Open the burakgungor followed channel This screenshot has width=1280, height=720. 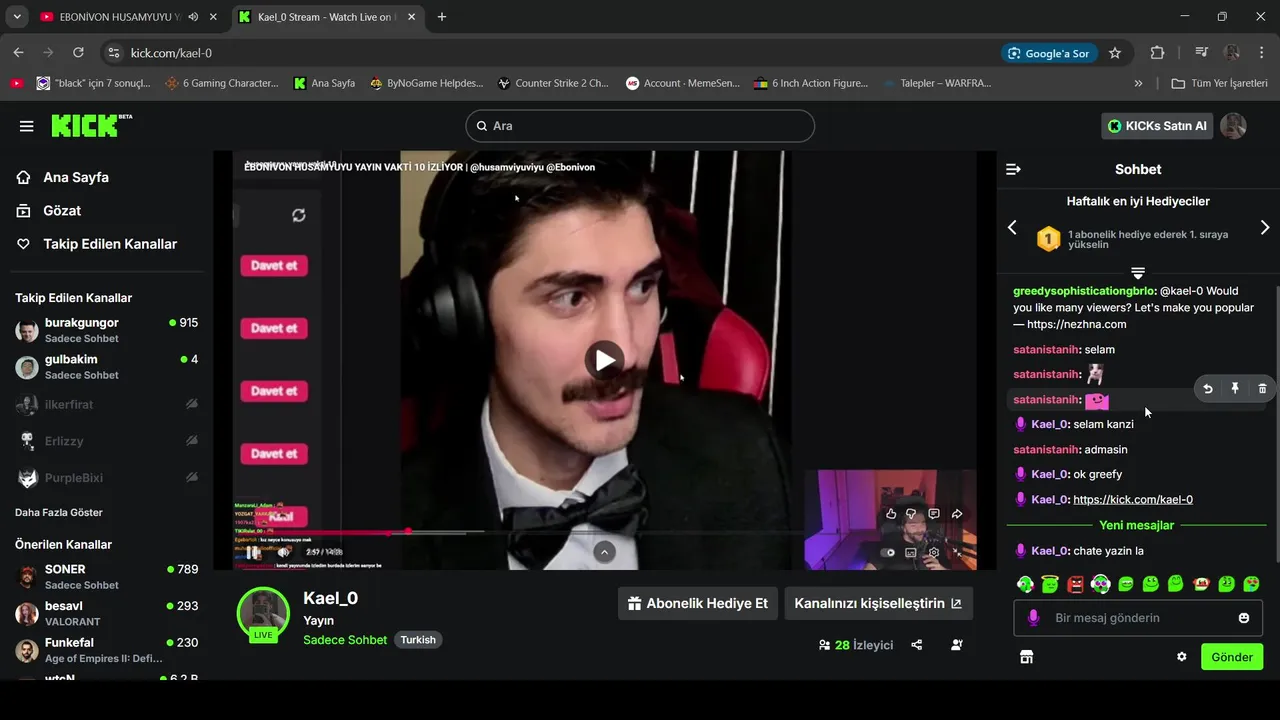tap(107, 331)
